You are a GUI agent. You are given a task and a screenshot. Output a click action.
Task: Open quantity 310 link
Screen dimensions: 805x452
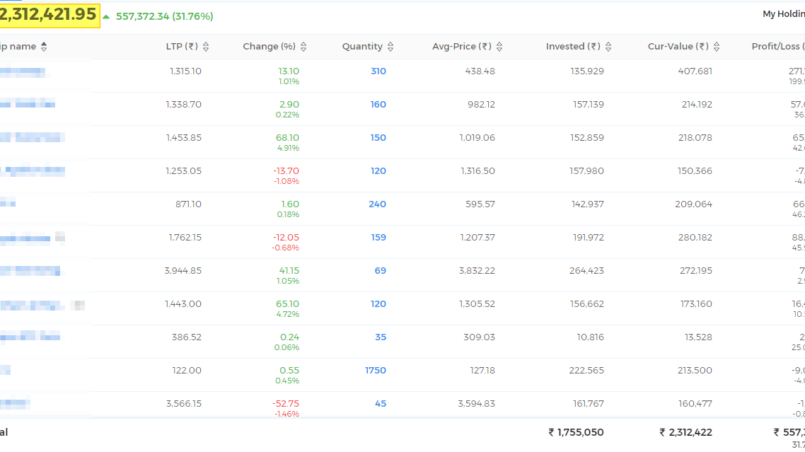378,71
